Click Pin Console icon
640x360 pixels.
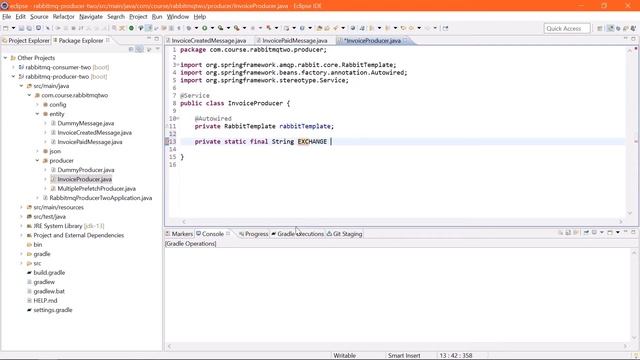586,233
